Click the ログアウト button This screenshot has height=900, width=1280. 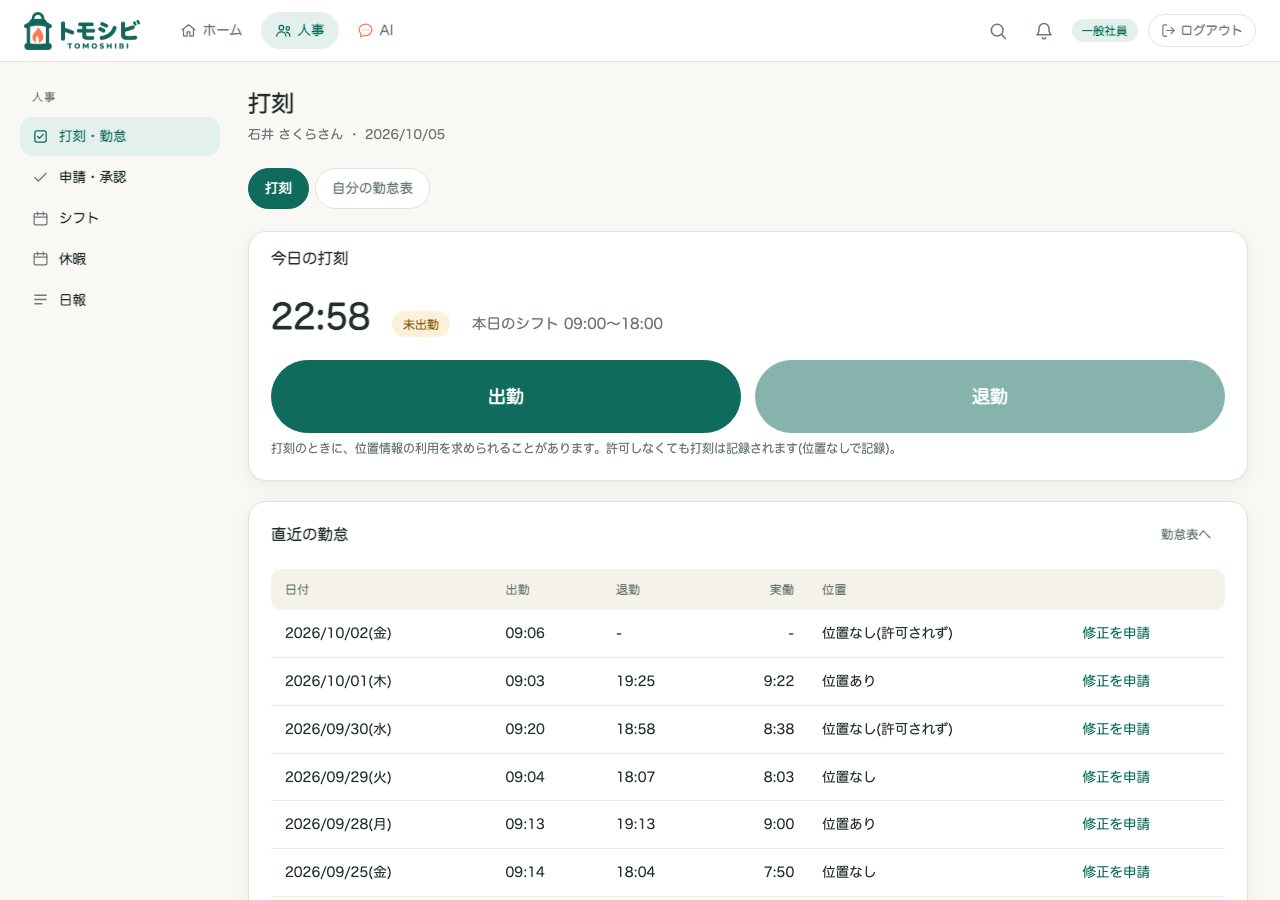pyautogui.click(x=1202, y=31)
